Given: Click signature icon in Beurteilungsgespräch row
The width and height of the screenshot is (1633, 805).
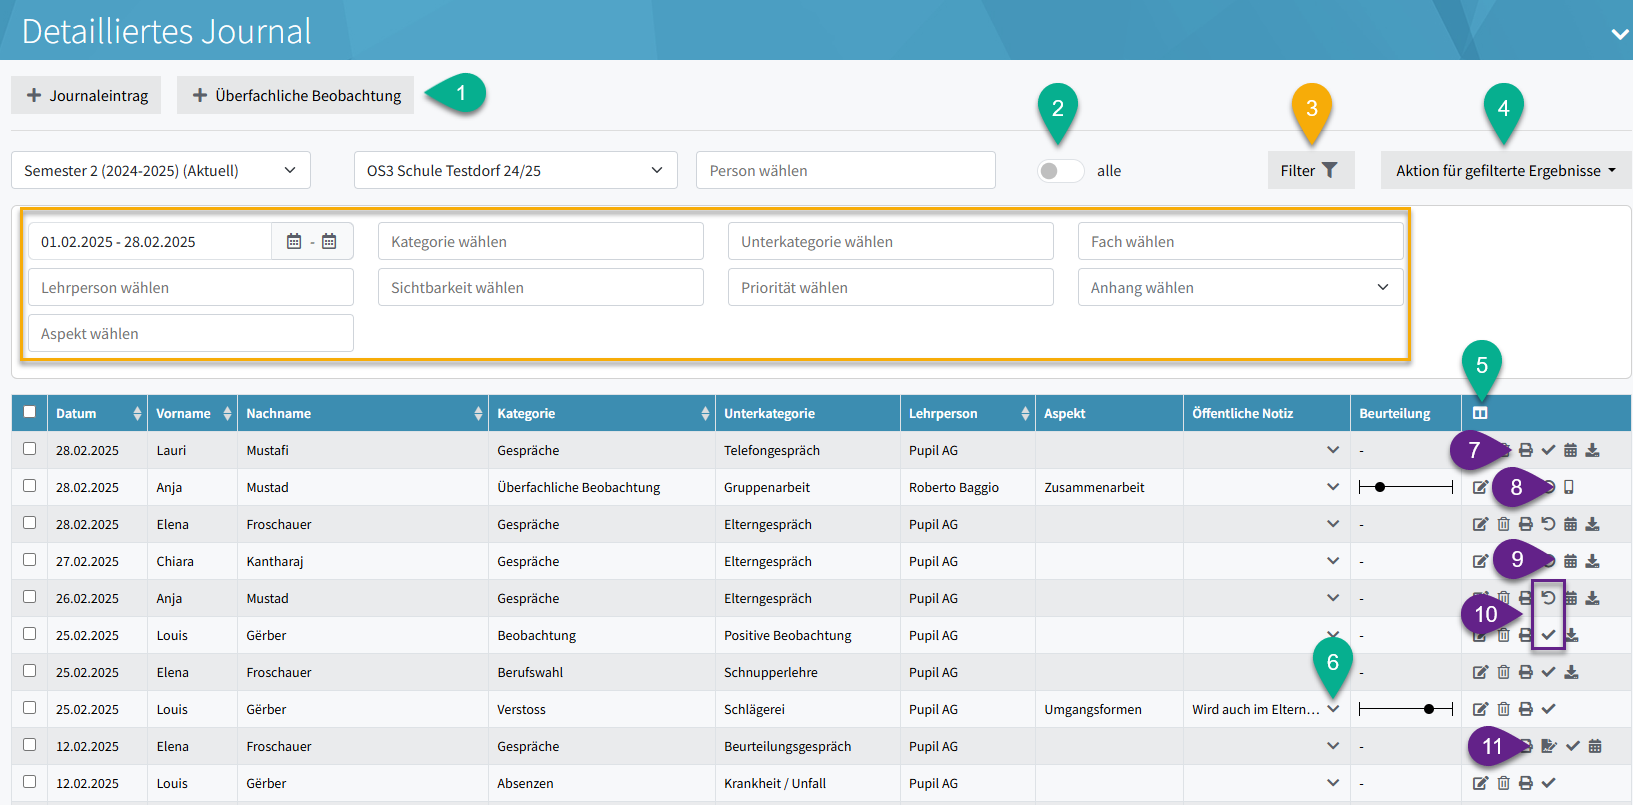Looking at the screenshot, I should click(1549, 746).
